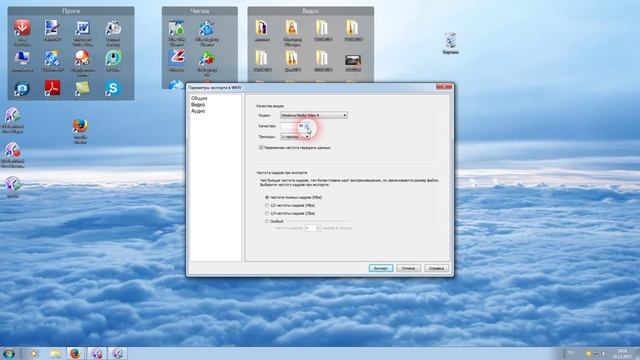
Task: Select Аудио in export settings list
Action: tap(198, 111)
